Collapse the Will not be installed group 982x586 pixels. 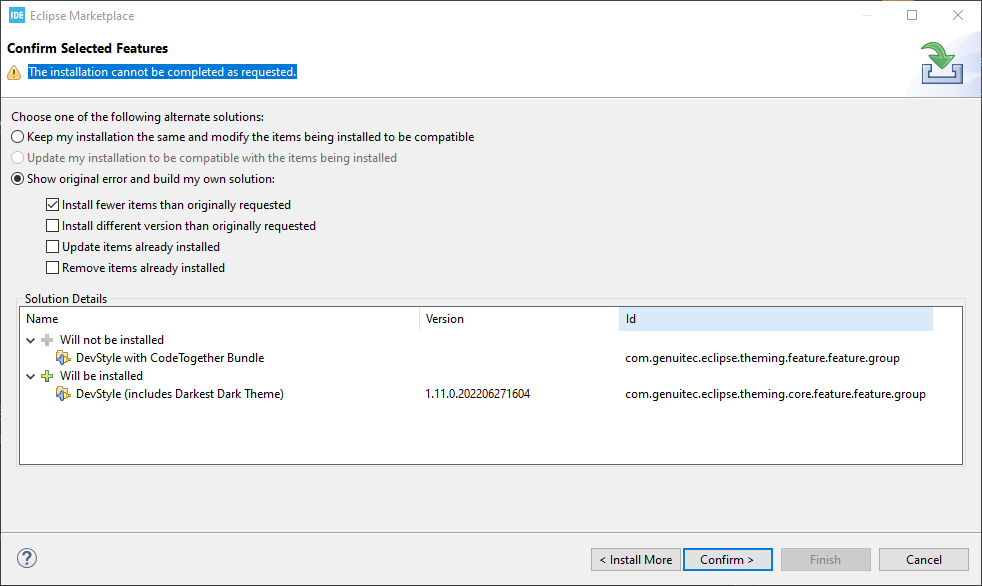(31, 341)
